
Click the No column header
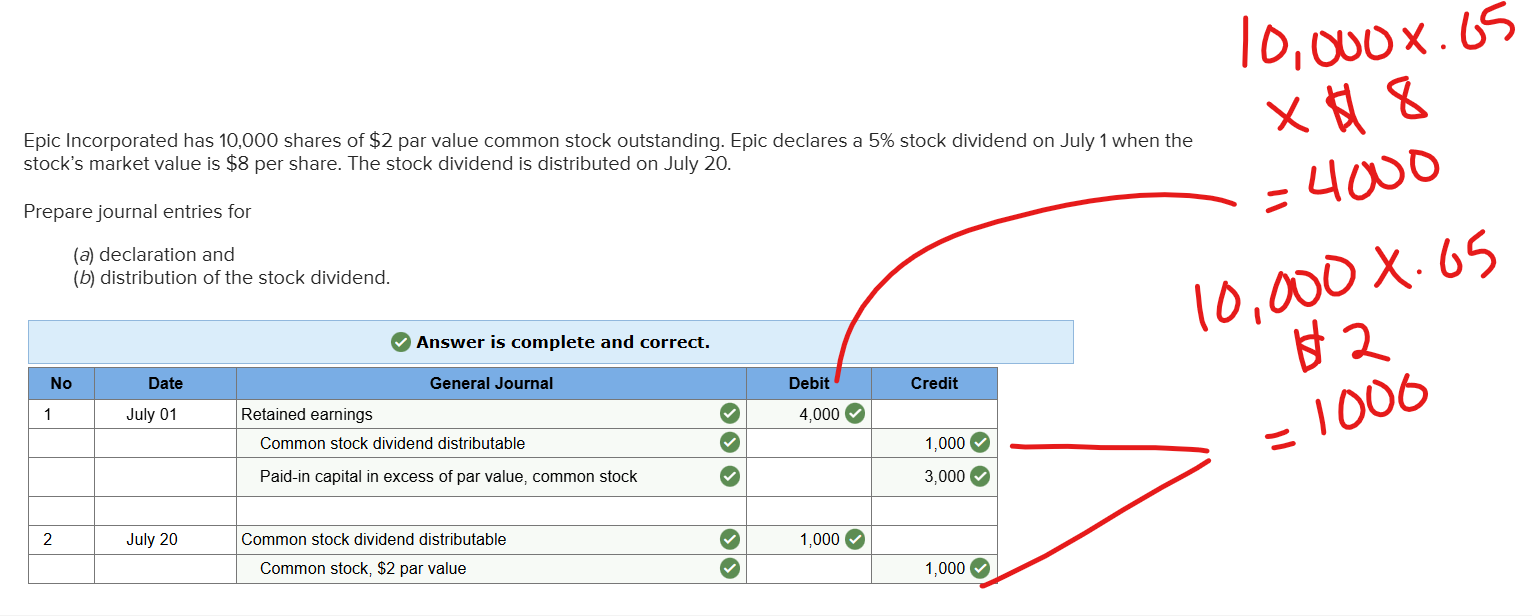(x=61, y=383)
